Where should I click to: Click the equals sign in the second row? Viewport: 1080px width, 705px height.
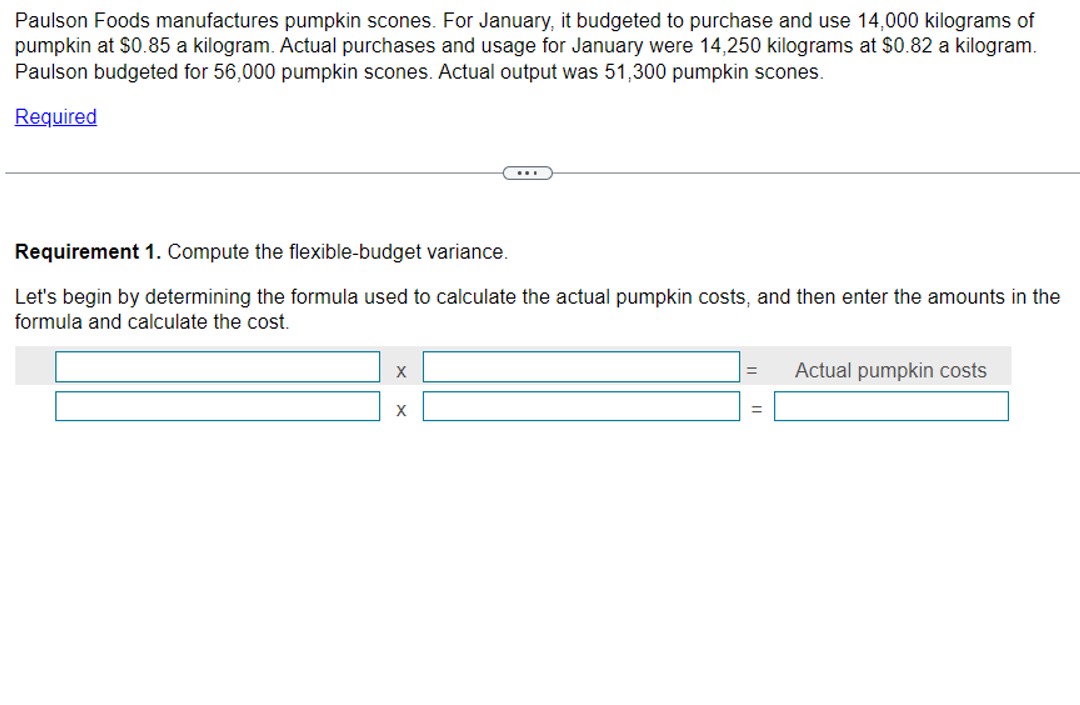click(757, 407)
